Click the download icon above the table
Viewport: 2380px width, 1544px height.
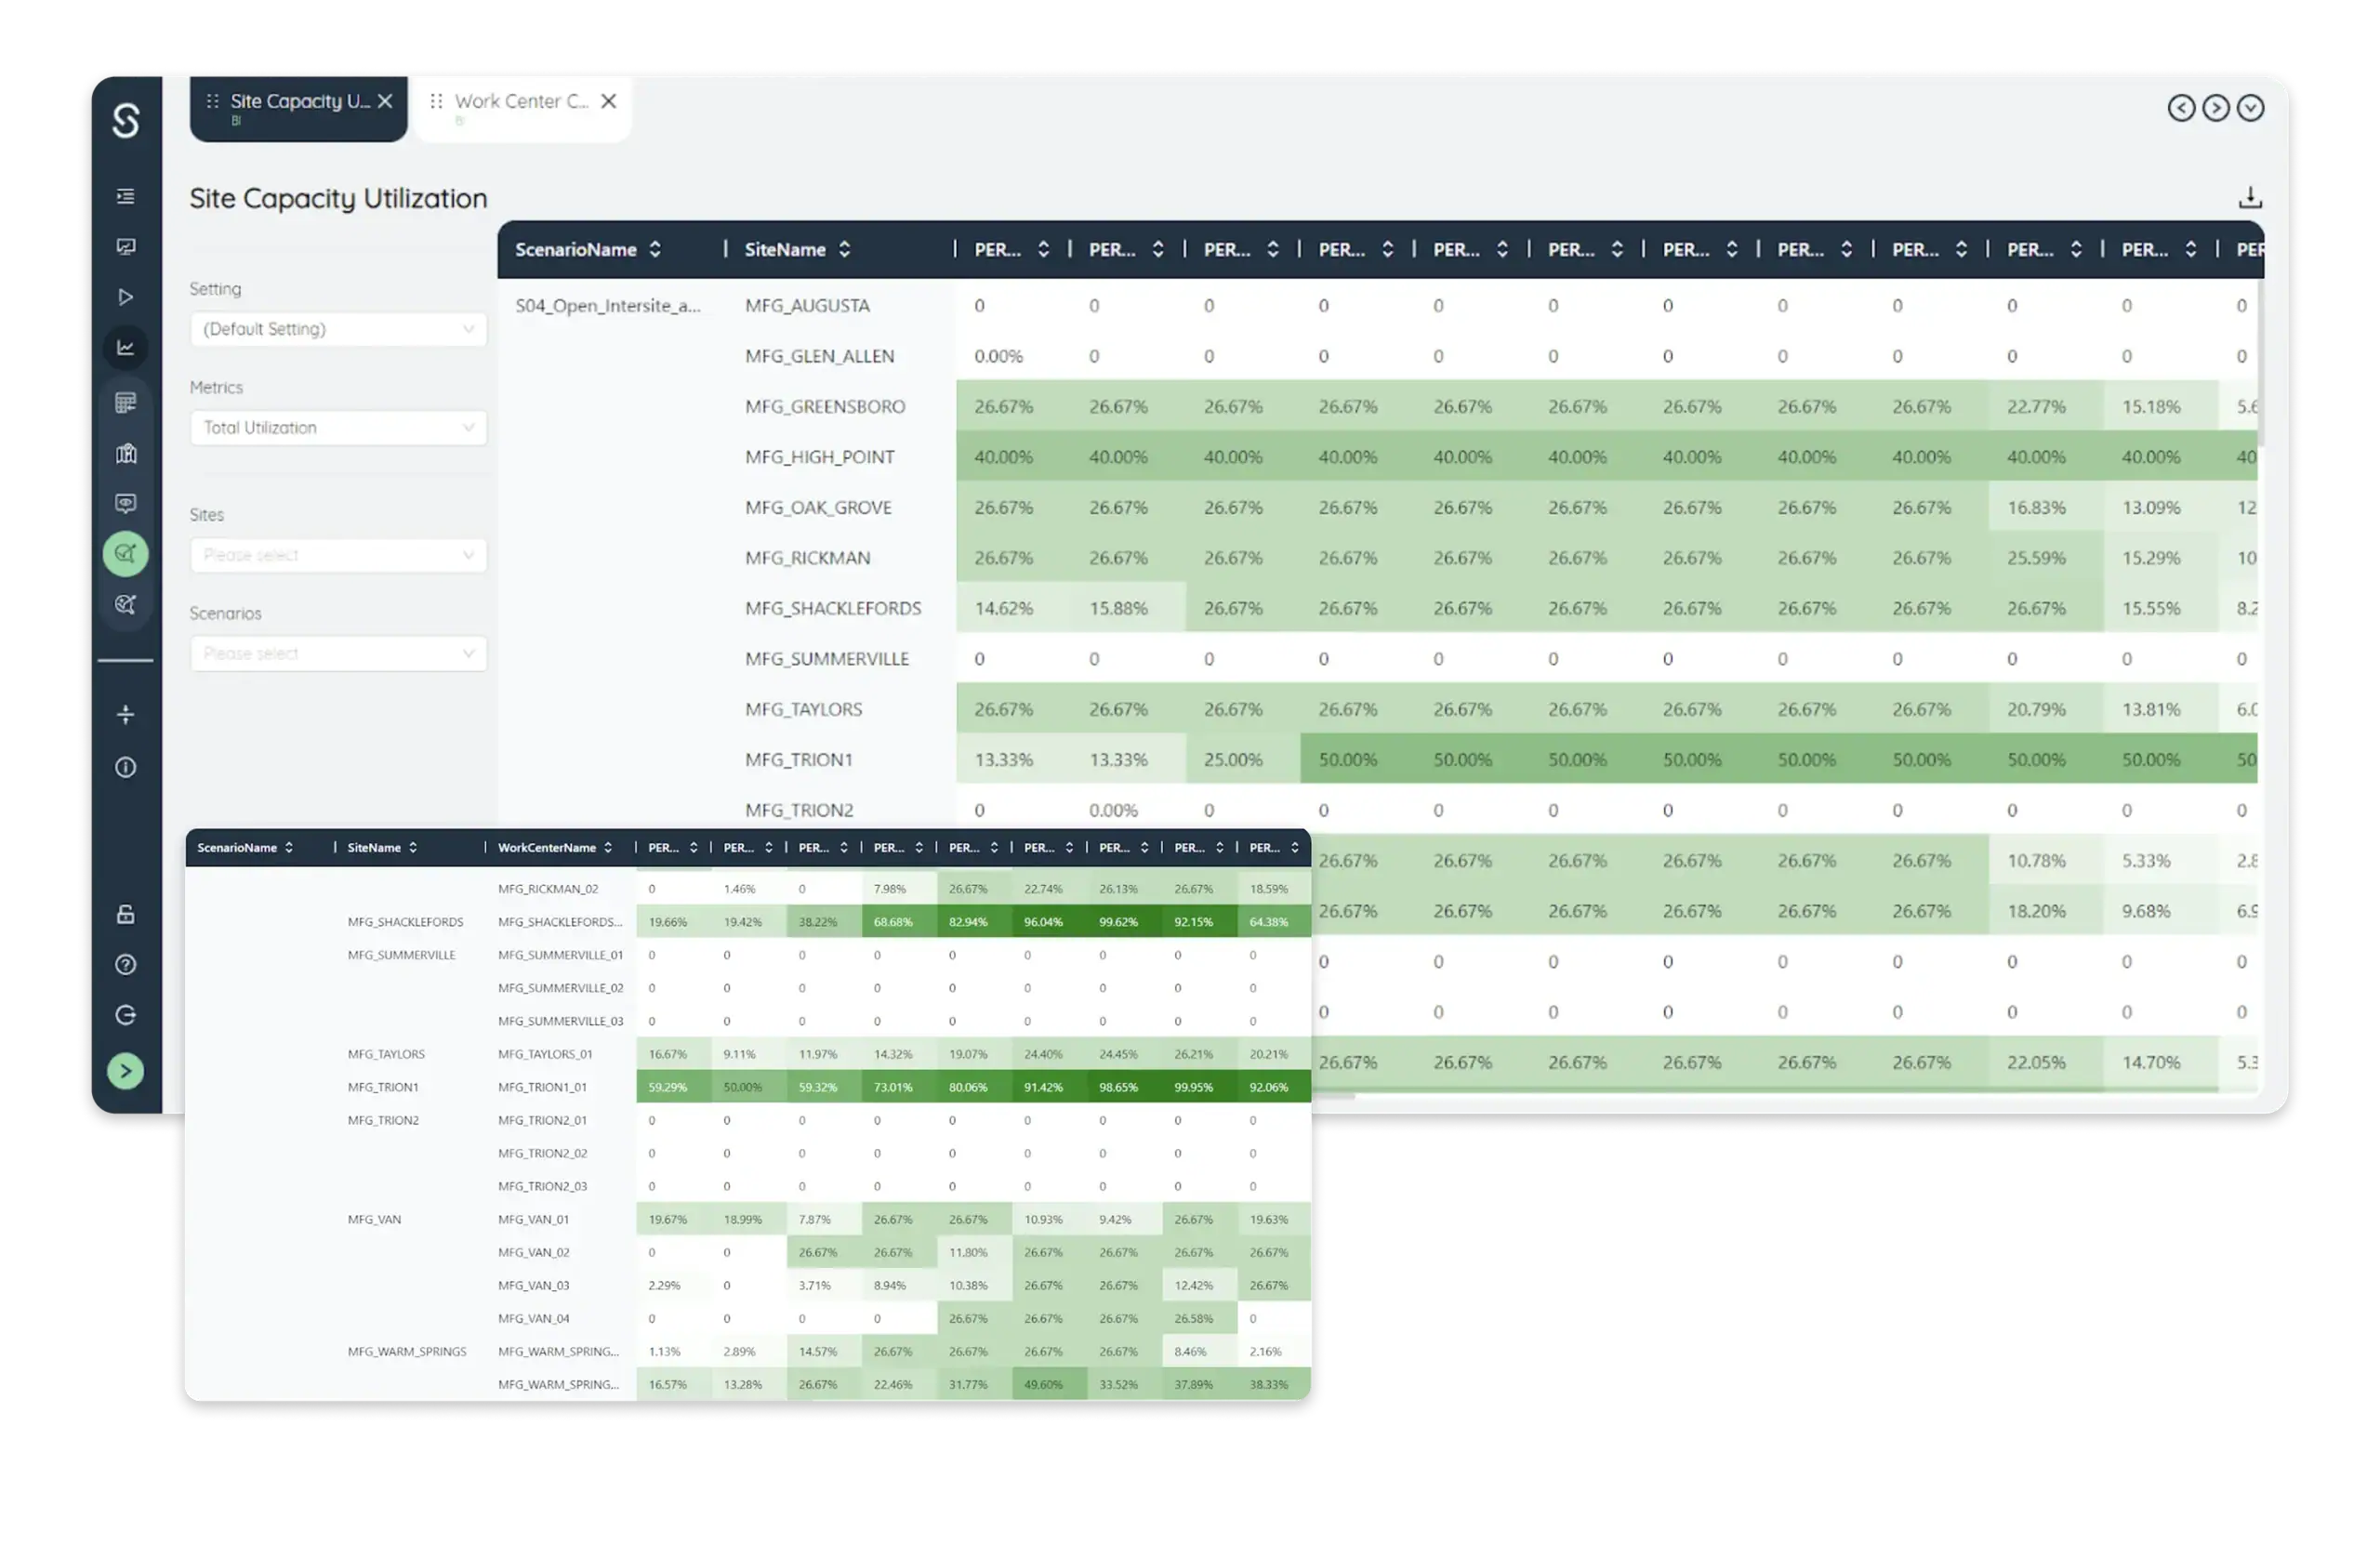click(2250, 197)
